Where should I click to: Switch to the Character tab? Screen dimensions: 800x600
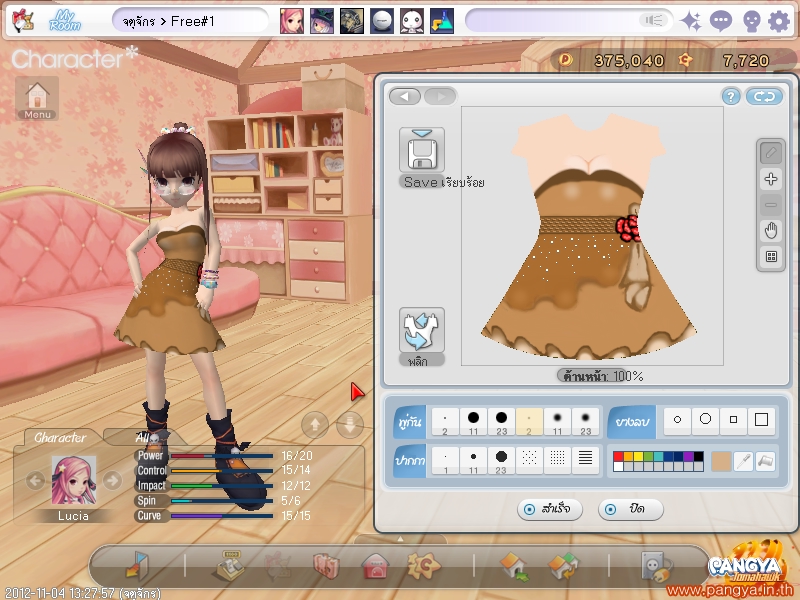tap(60, 437)
